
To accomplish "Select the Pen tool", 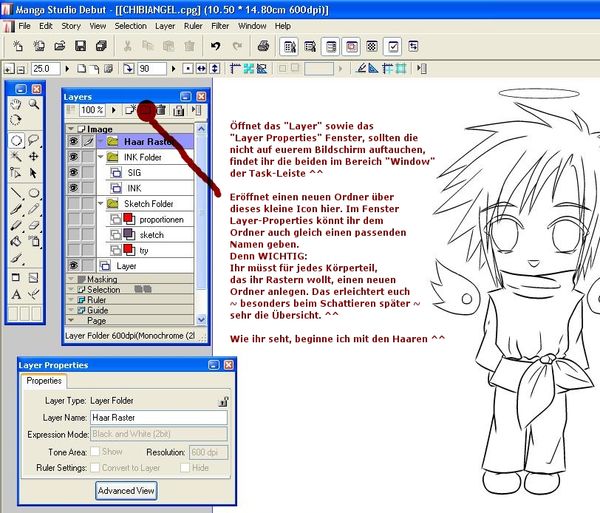I will click(16, 209).
